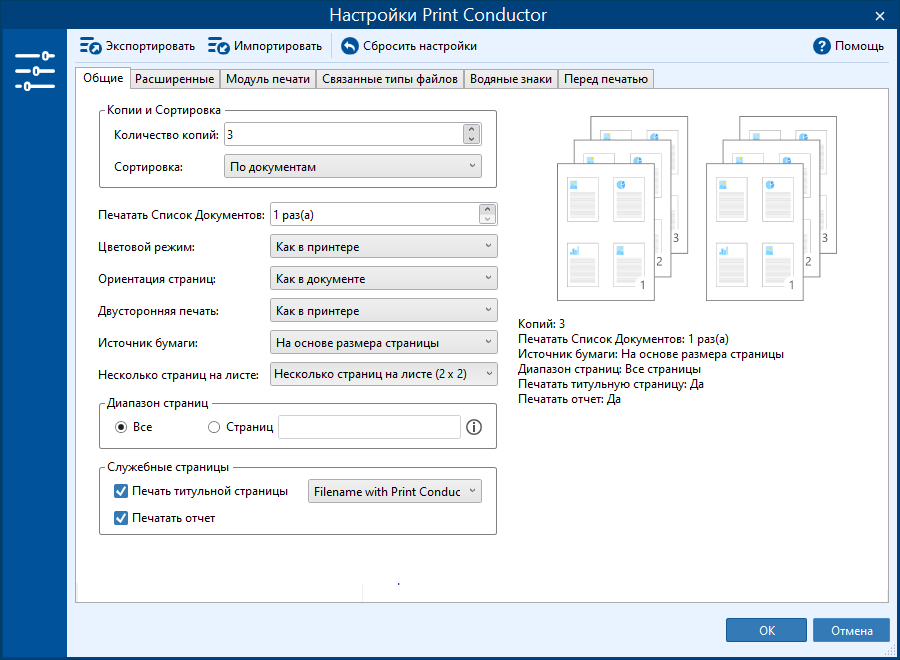Click the Export settings icon

click(x=90, y=46)
